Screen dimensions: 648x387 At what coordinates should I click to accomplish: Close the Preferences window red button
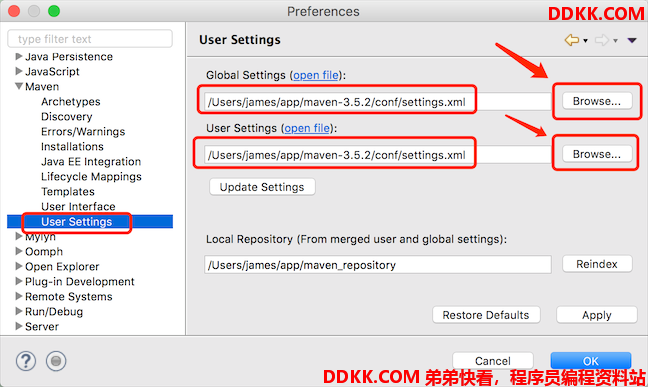pyautogui.click(x=14, y=11)
